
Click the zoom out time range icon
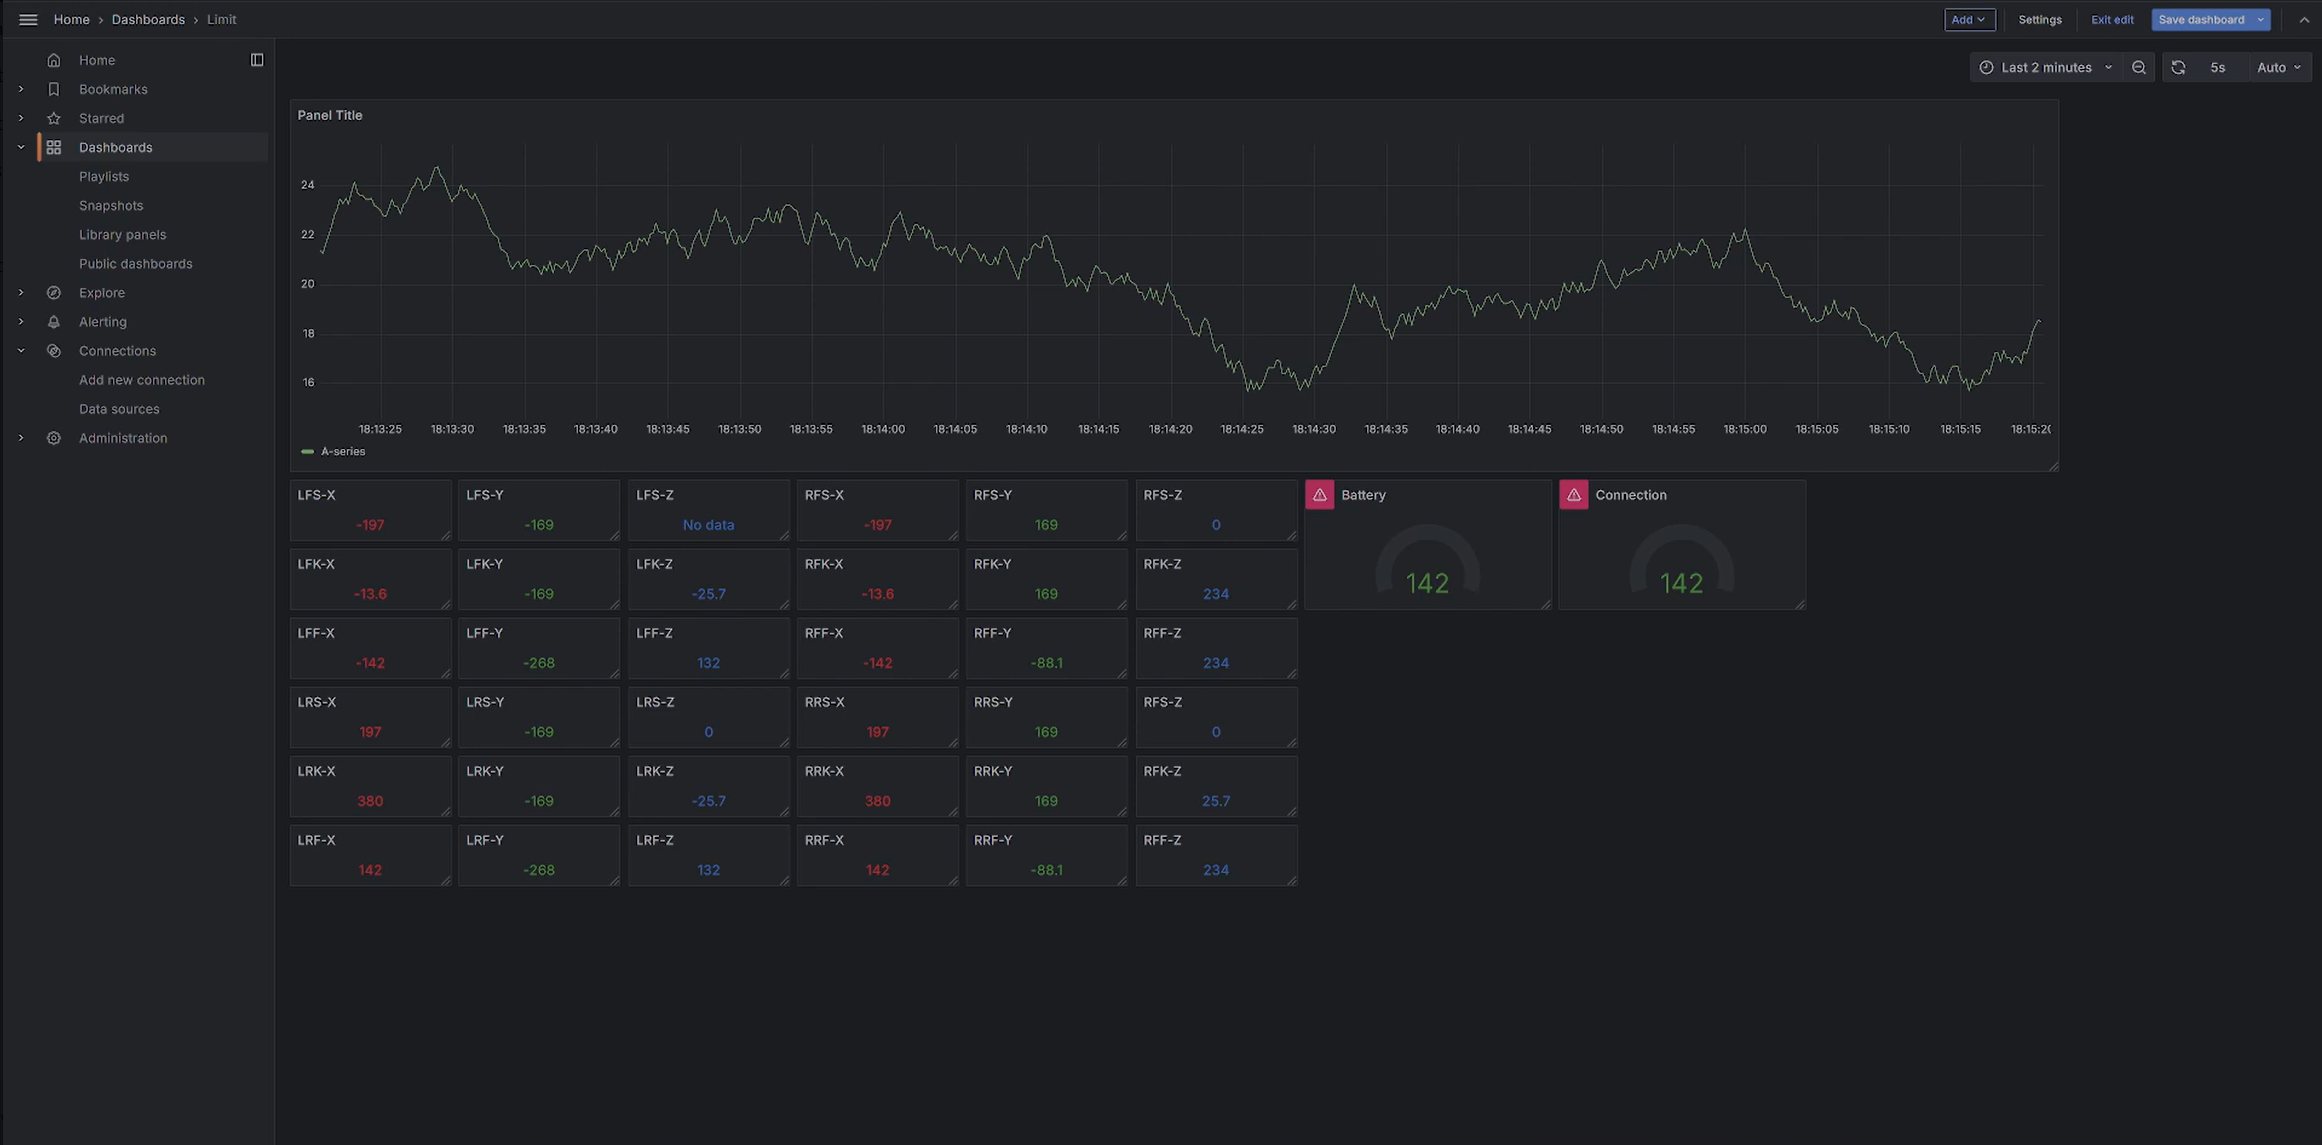pos(2138,67)
